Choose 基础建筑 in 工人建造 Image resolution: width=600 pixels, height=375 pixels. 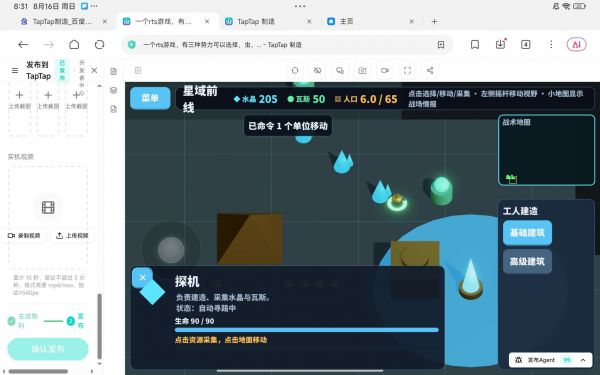527,233
